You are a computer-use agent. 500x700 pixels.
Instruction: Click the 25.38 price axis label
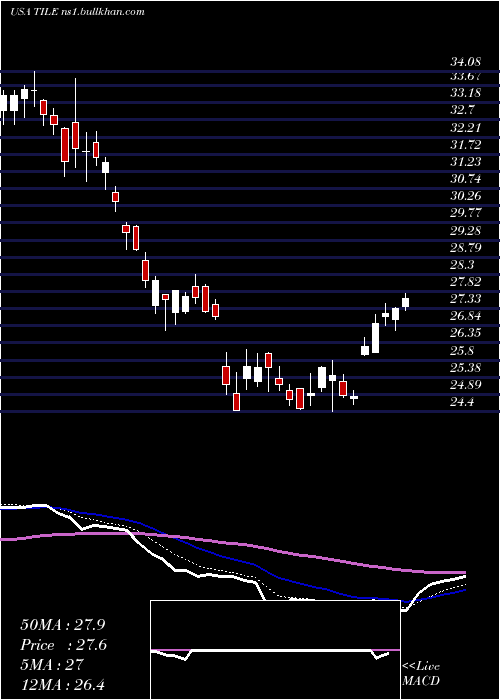[x=465, y=368]
